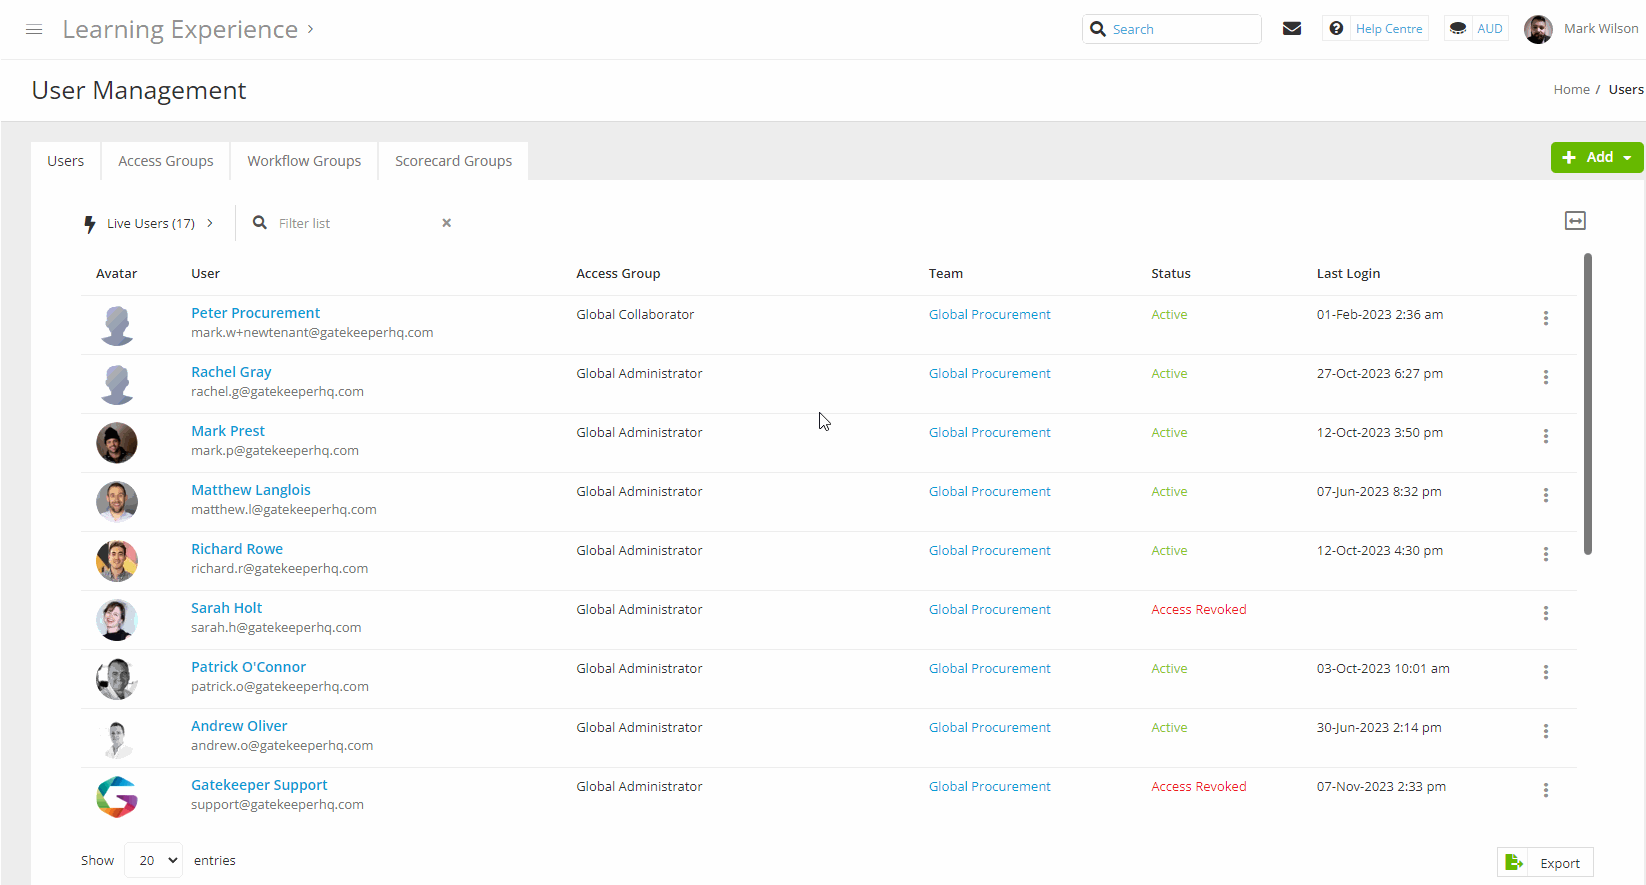Expand the Learning Experience chevron

311,30
